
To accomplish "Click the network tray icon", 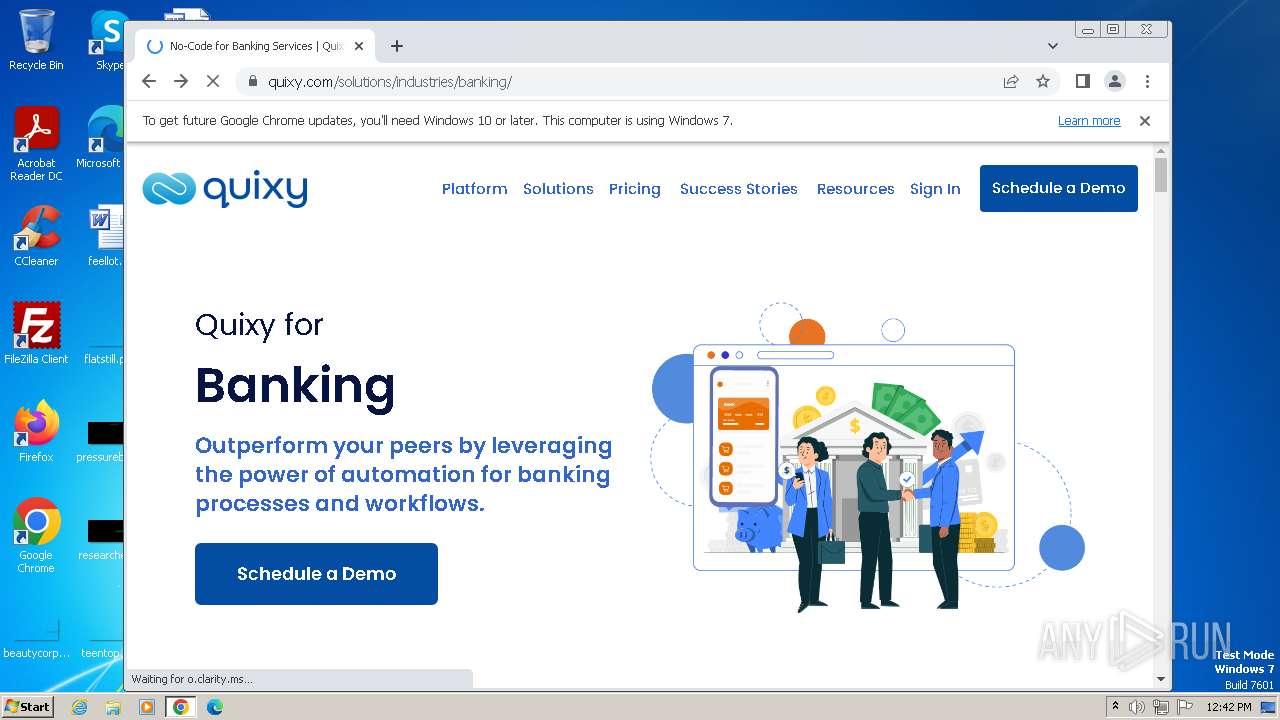I will (1161, 707).
